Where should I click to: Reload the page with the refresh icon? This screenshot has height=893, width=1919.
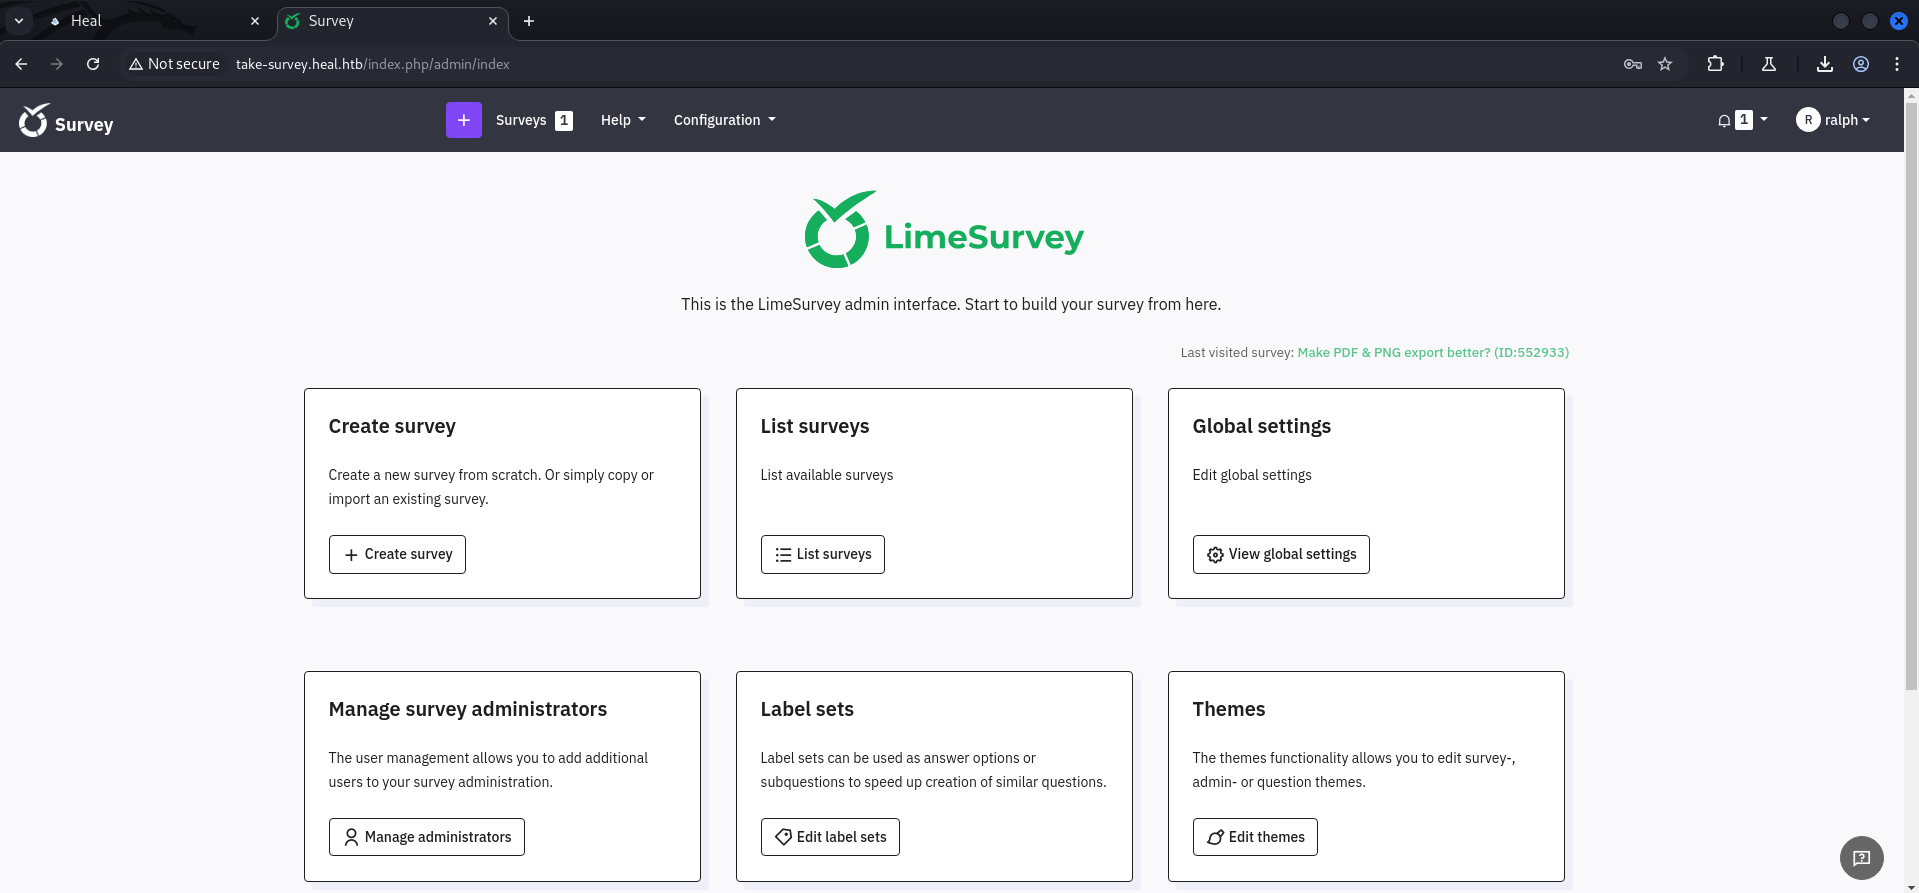tap(93, 64)
